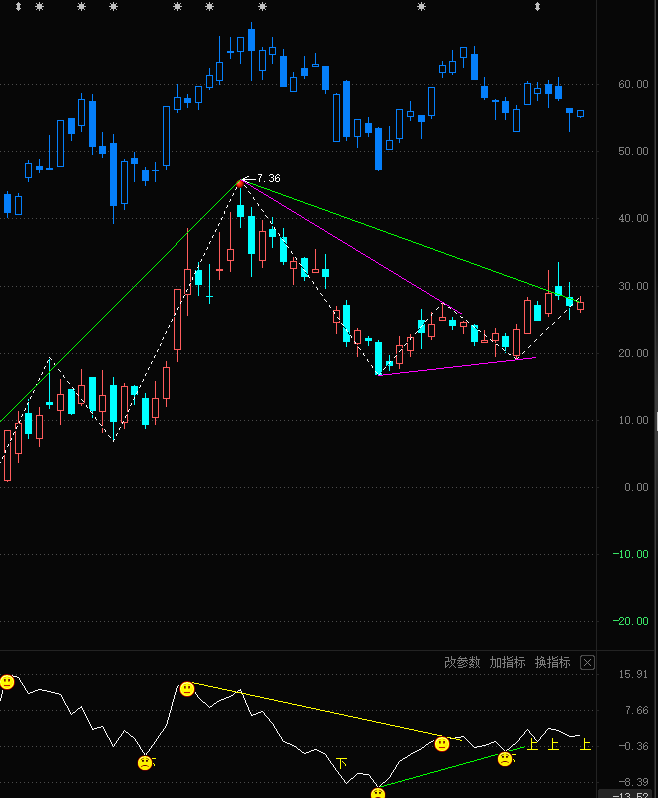Click the sad face at indicator's lowest point
Image resolution: width=658 pixels, height=798 pixels.
tap(378, 793)
